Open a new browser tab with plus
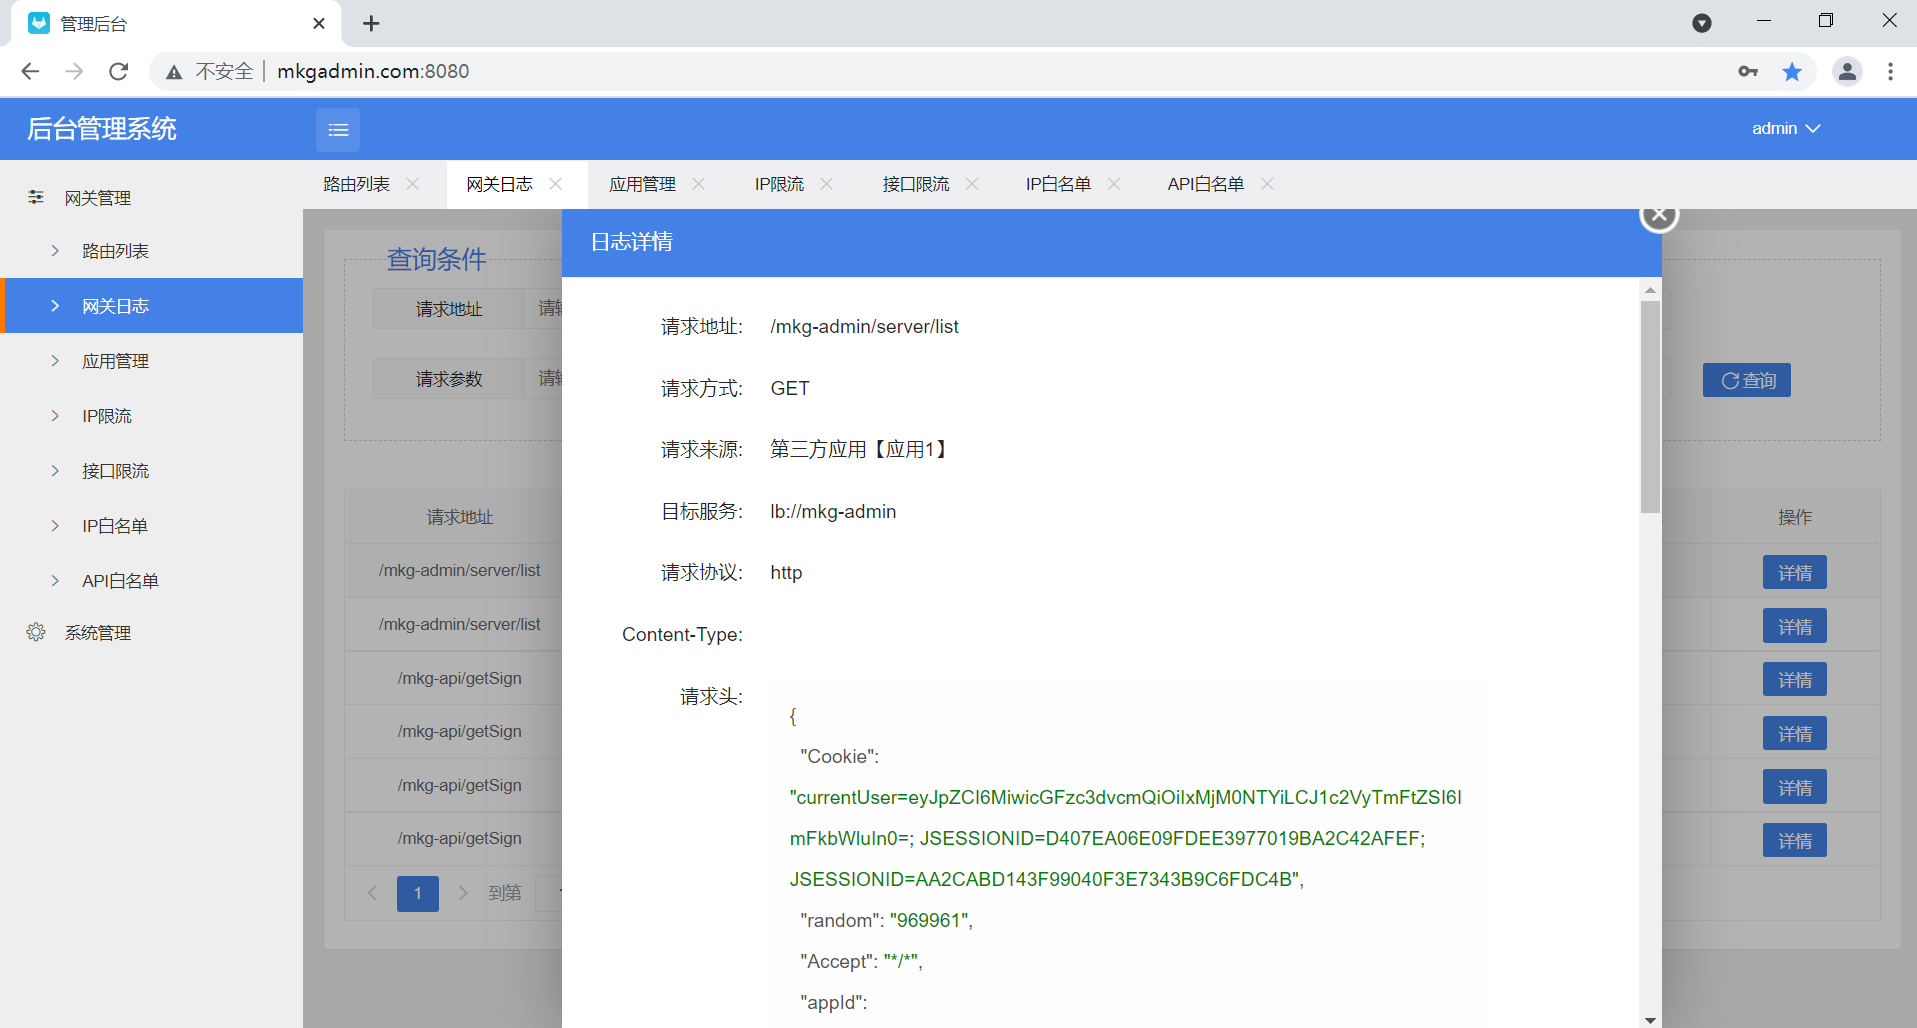This screenshot has height=1028, width=1917. (x=371, y=23)
